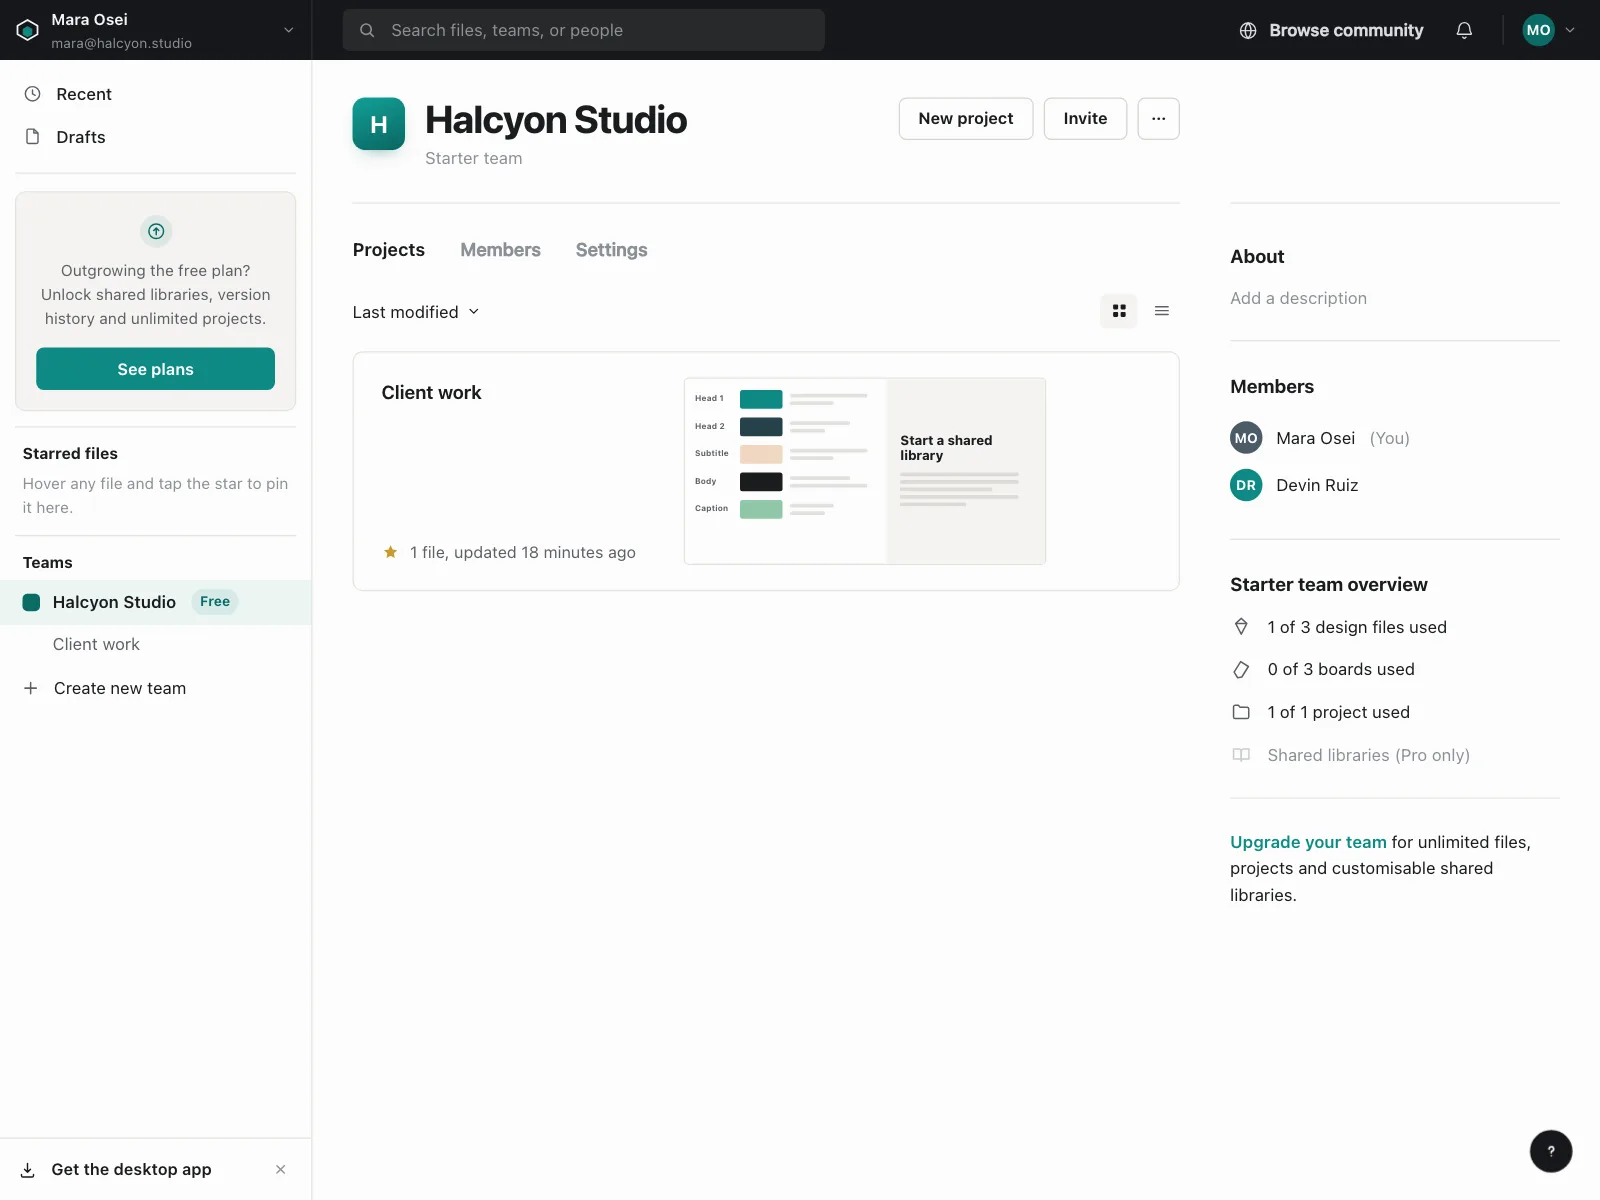Click the upgrade arrow icon in plan card
1600x1200 pixels.
point(156,231)
